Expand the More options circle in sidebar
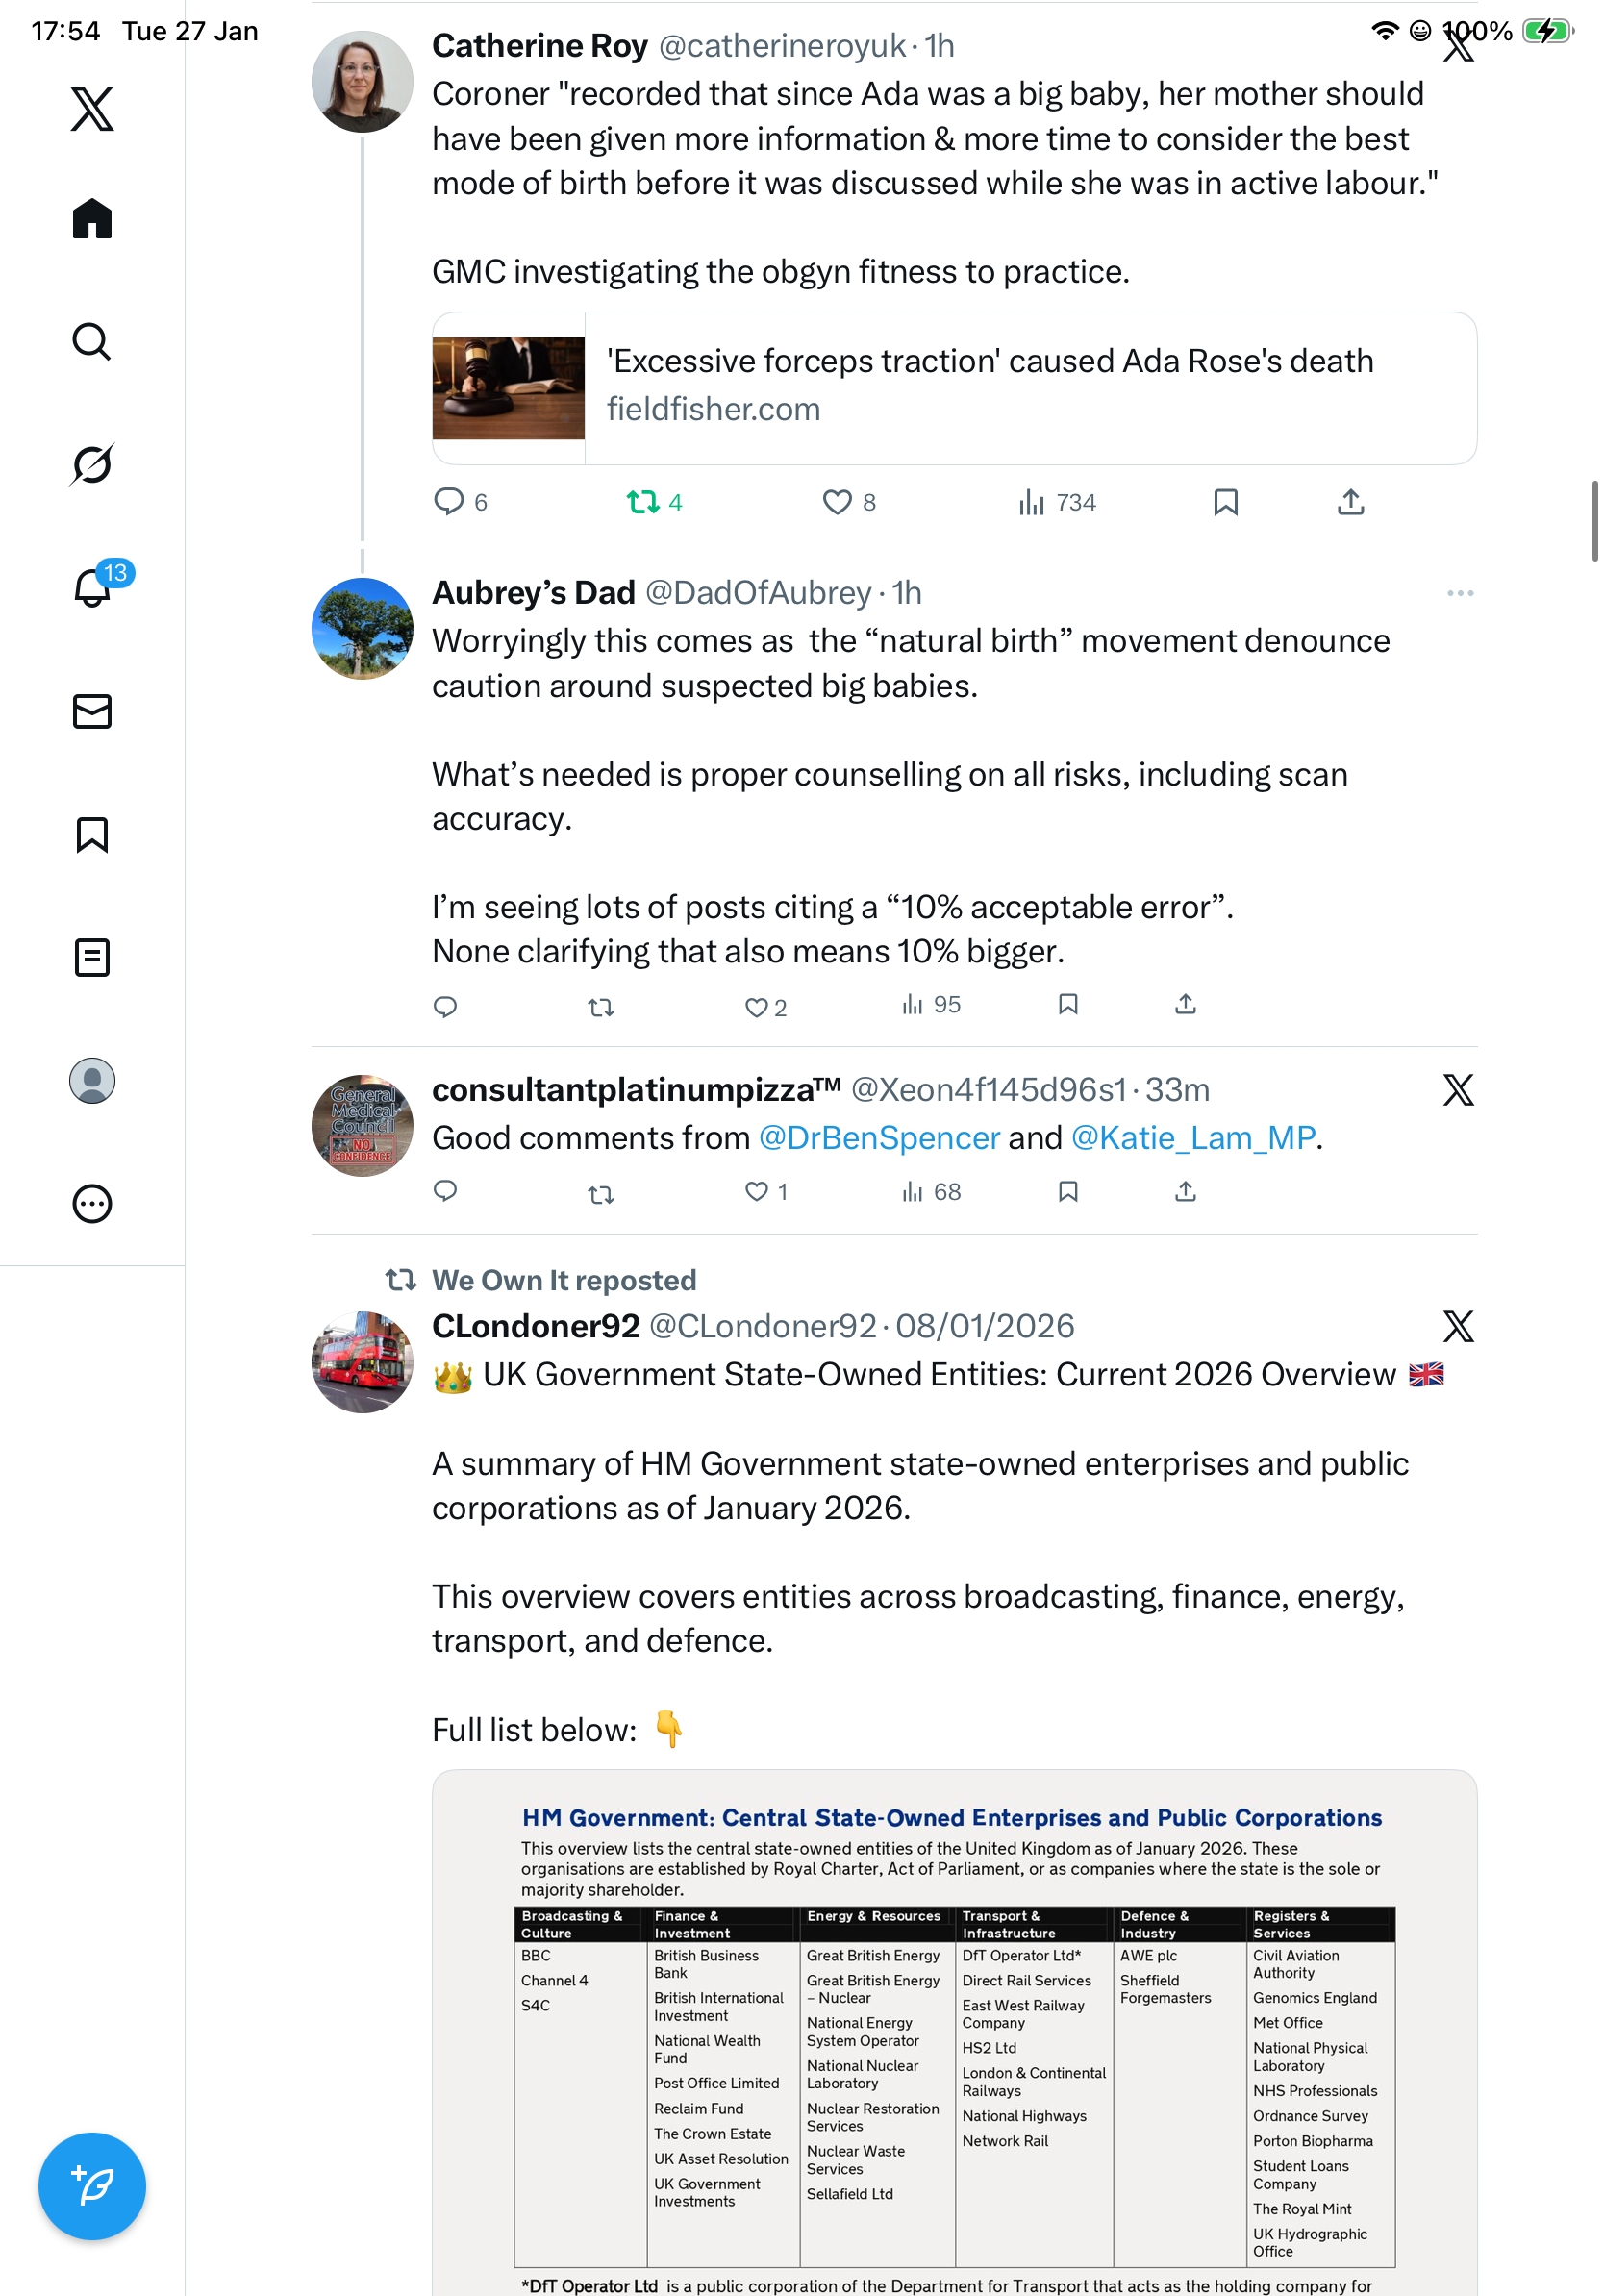The image size is (1604, 2296). click(92, 1203)
